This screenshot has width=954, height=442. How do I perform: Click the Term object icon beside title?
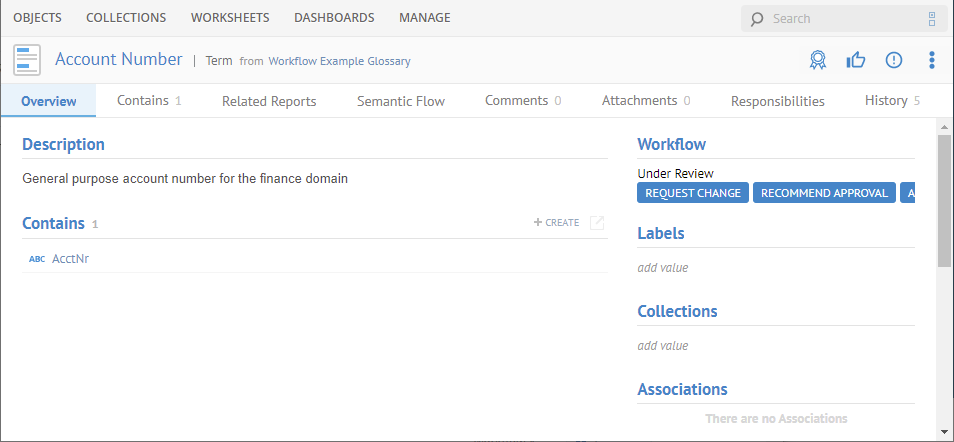point(27,60)
